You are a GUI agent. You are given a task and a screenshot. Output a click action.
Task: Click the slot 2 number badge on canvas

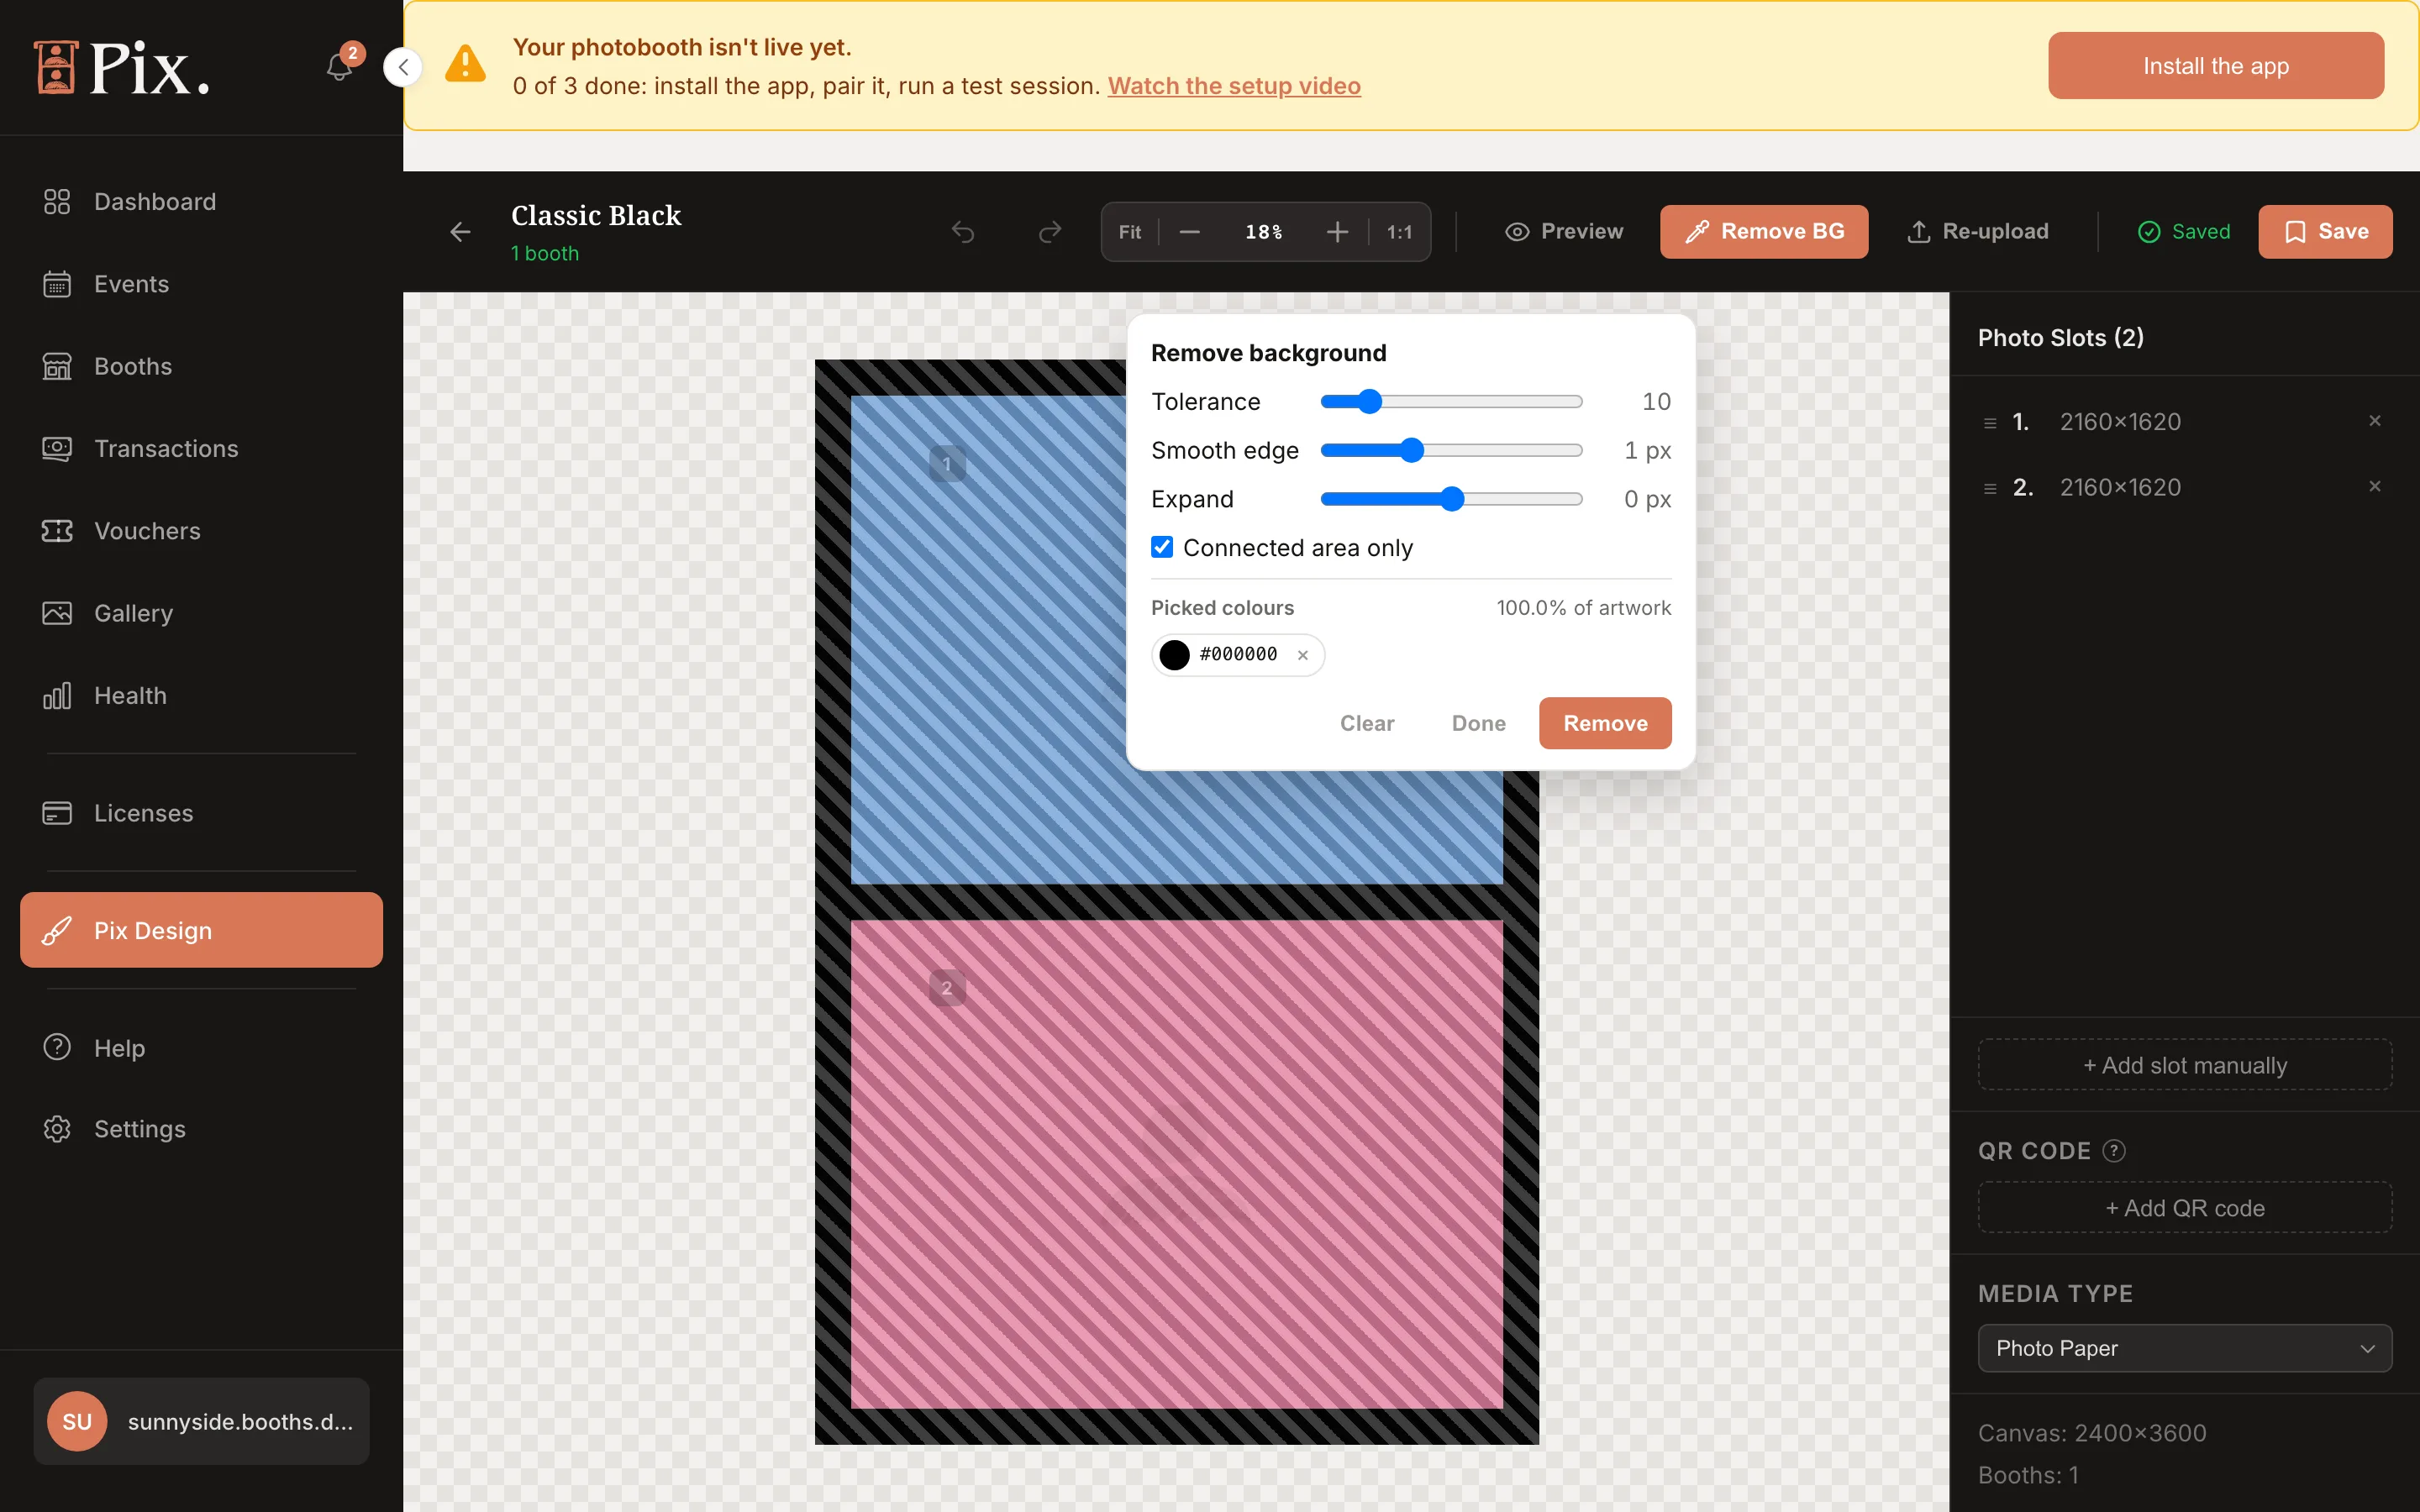(x=947, y=988)
